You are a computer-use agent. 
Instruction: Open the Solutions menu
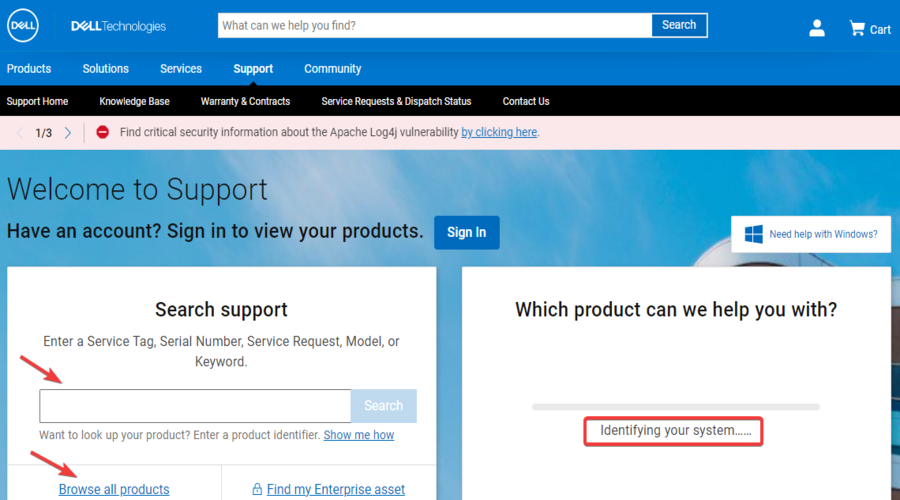106,69
